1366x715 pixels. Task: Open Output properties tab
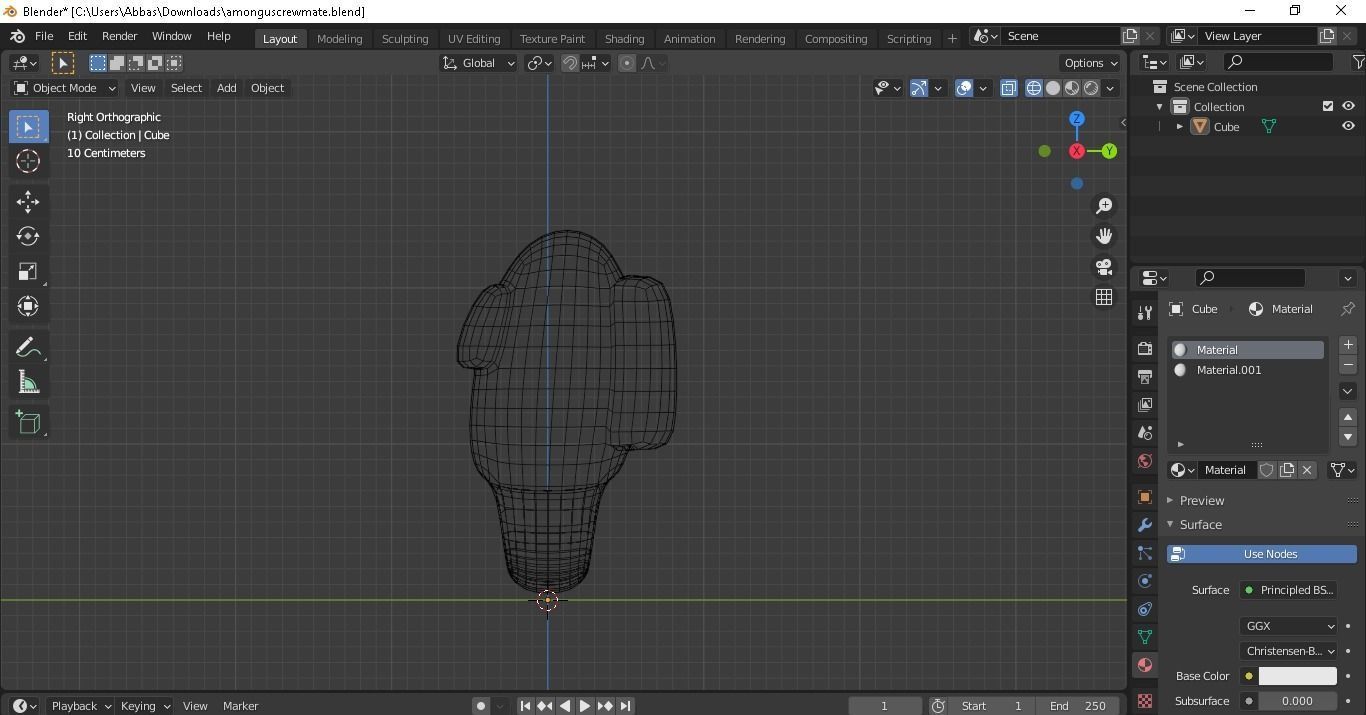[x=1145, y=377]
